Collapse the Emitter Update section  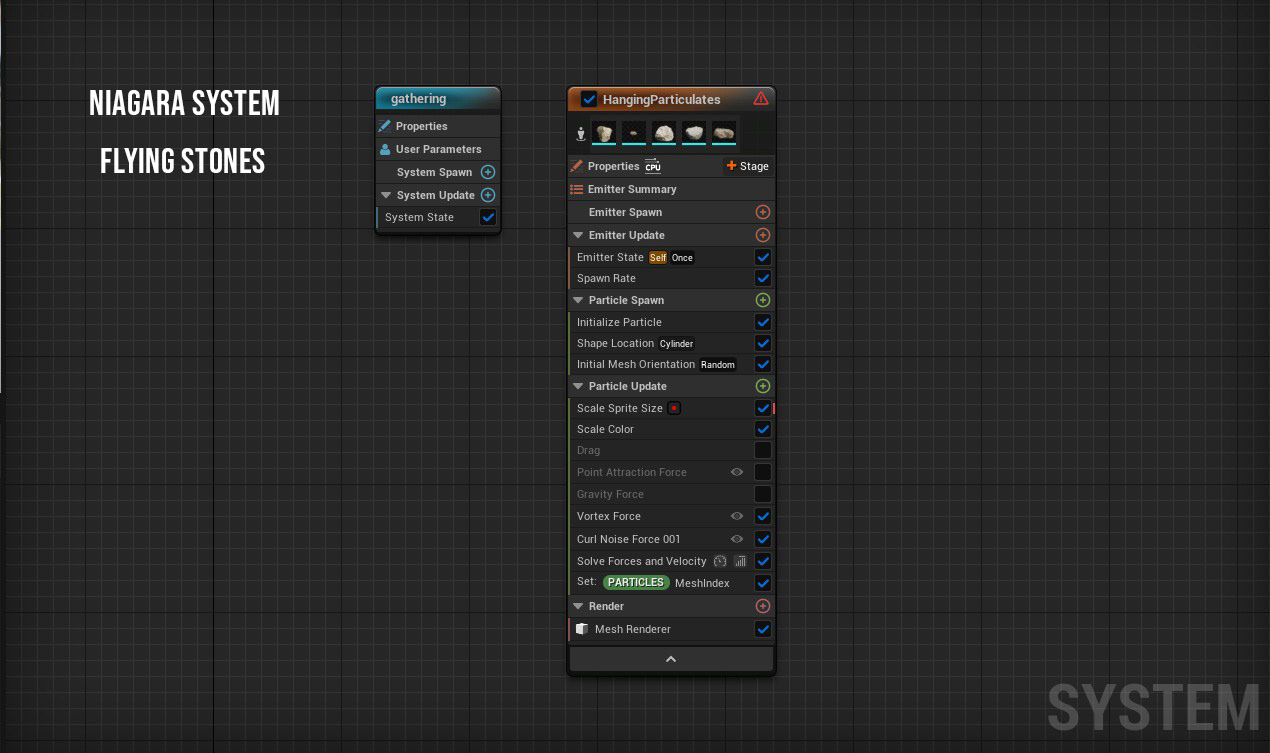pos(578,235)
